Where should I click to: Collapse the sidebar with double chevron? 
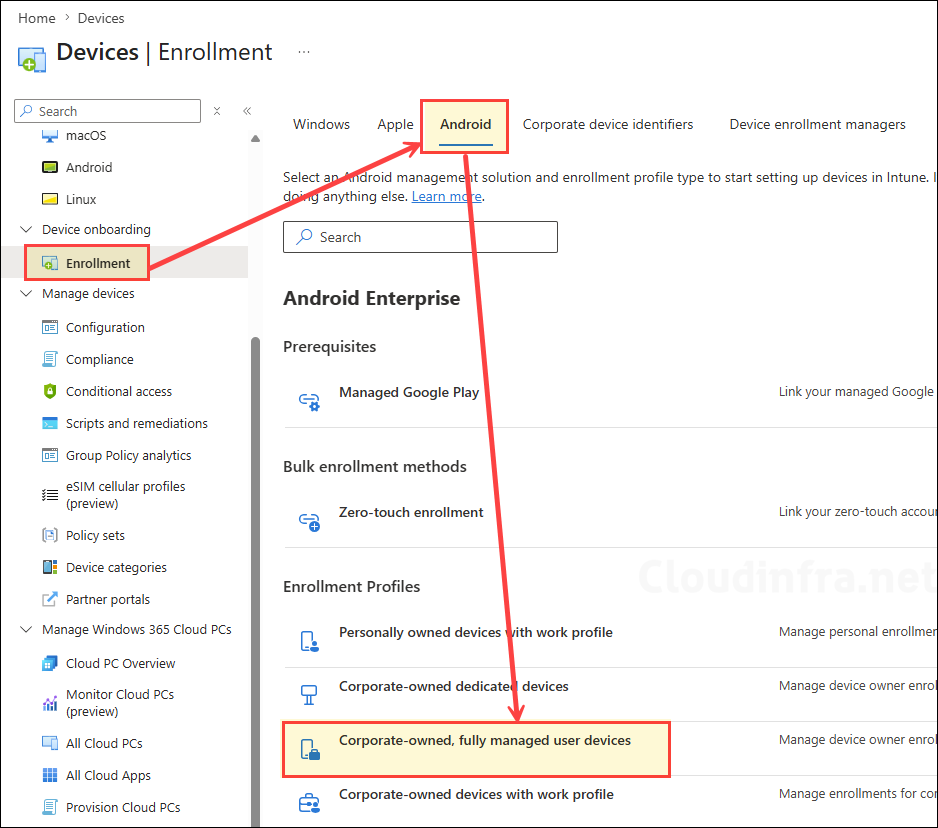click(247, 111)
